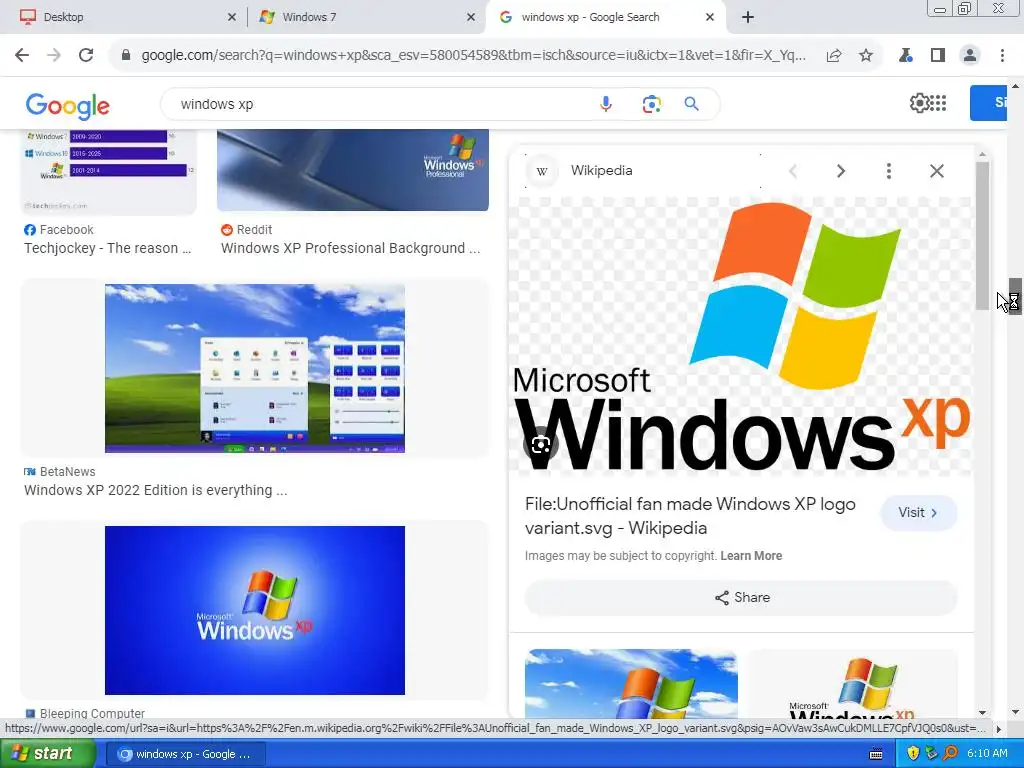Click the padlock site info icon

tap(126, 56)
